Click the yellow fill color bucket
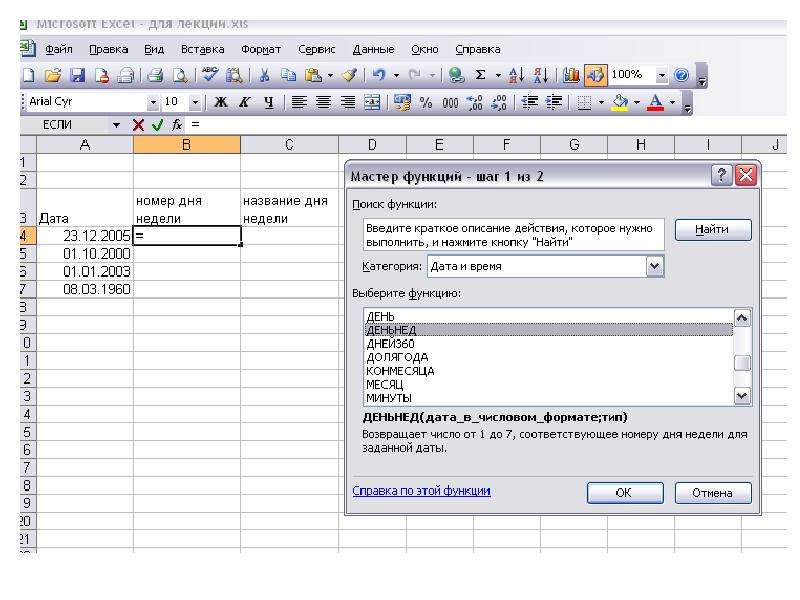Screen dimensions: 800x600 [620, 102]
